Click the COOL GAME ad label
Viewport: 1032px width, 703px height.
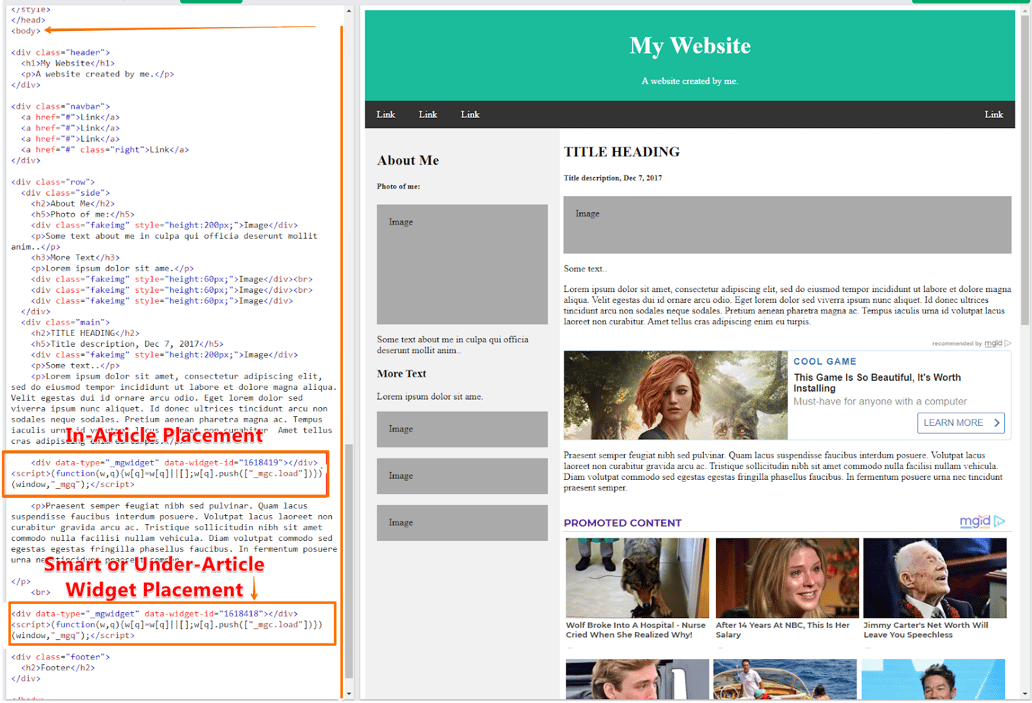coord(824,361)
